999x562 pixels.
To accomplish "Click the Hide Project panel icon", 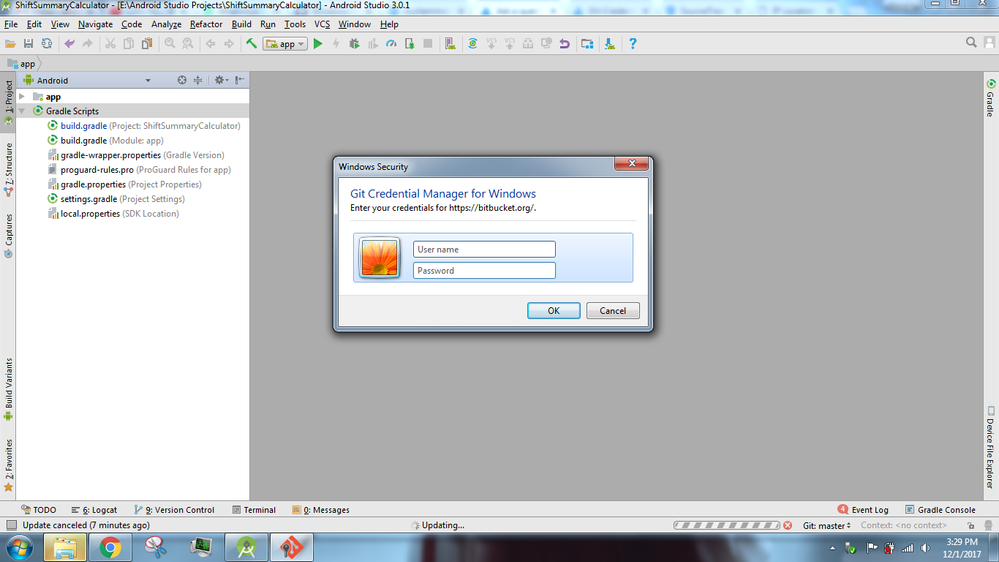I will pyautogui.click(x=239, y=80).
